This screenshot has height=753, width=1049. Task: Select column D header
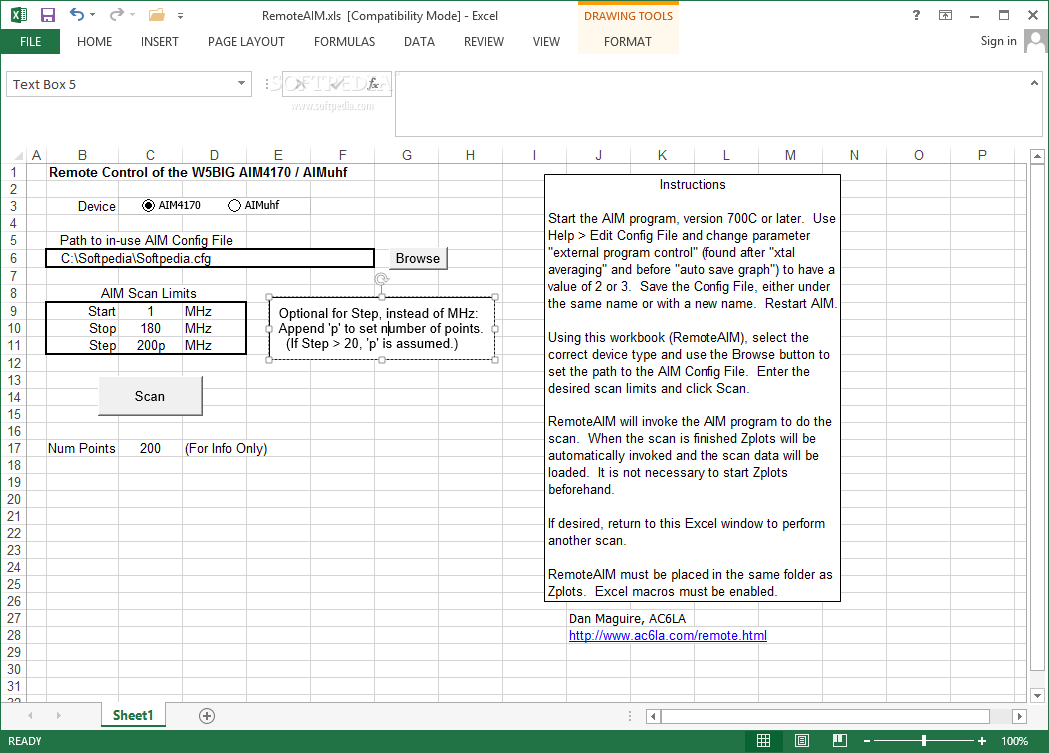(214, 155)
